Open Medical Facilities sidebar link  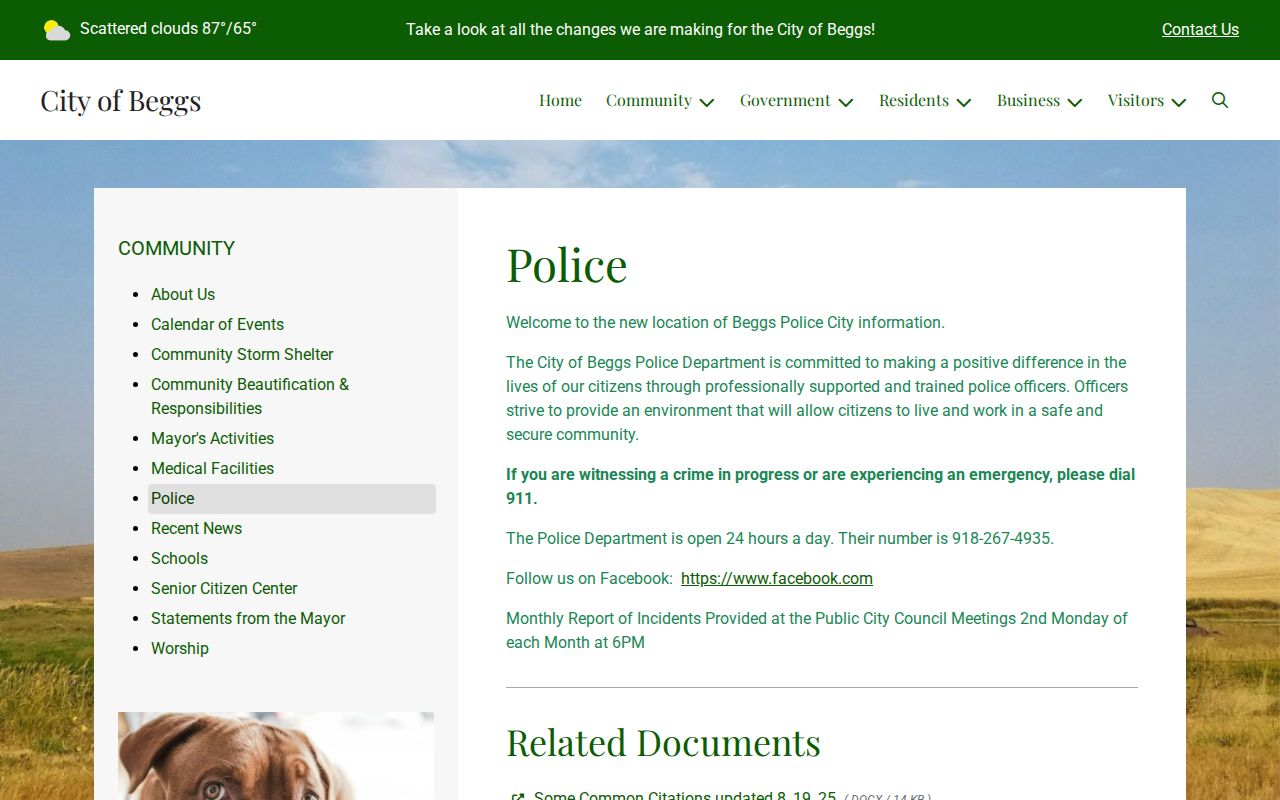(212, 468)
